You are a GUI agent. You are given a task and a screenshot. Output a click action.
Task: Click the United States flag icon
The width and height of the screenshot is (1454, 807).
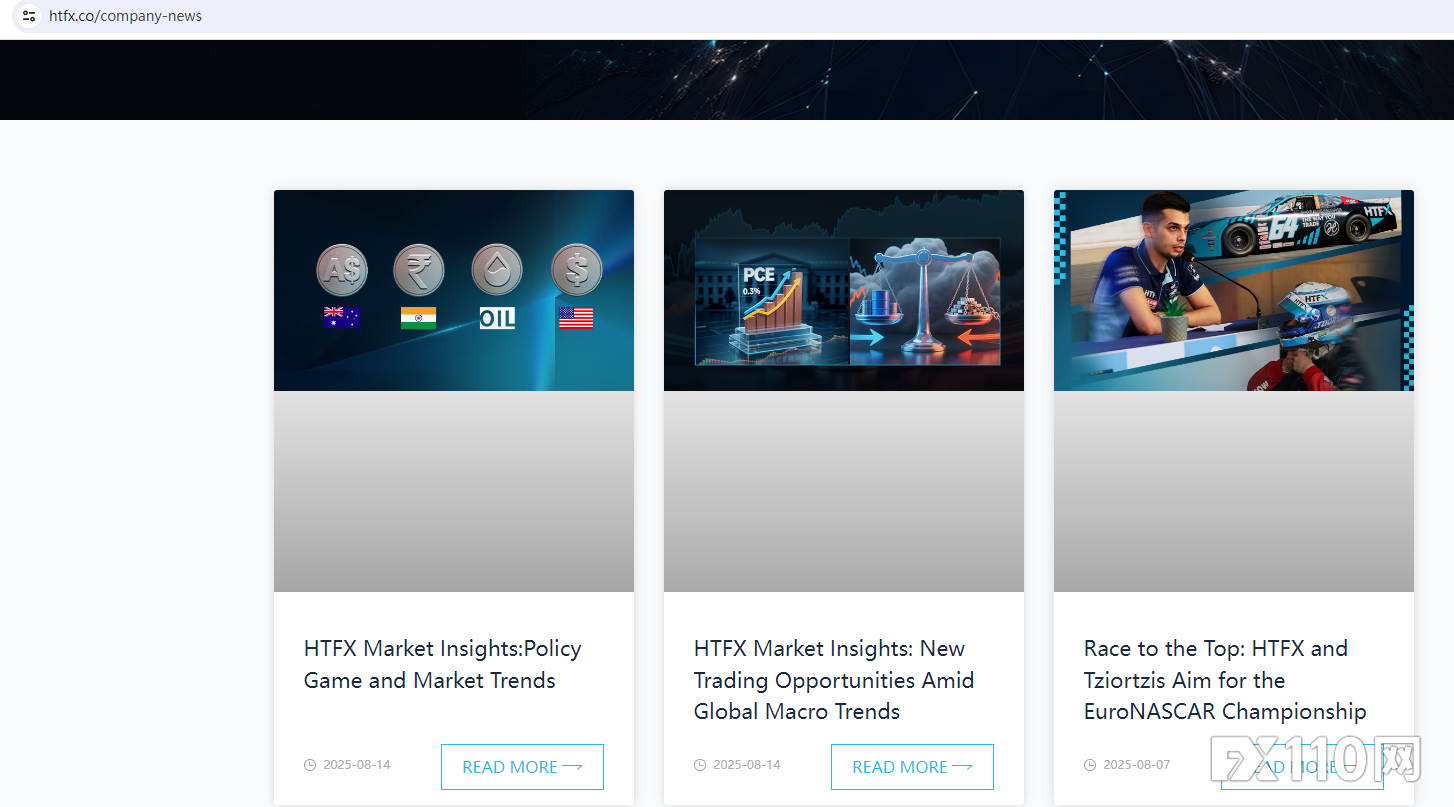pos(576,318)
